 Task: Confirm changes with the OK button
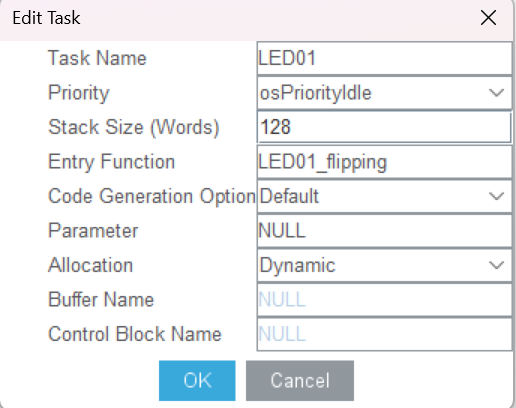(x=197, y=380)
